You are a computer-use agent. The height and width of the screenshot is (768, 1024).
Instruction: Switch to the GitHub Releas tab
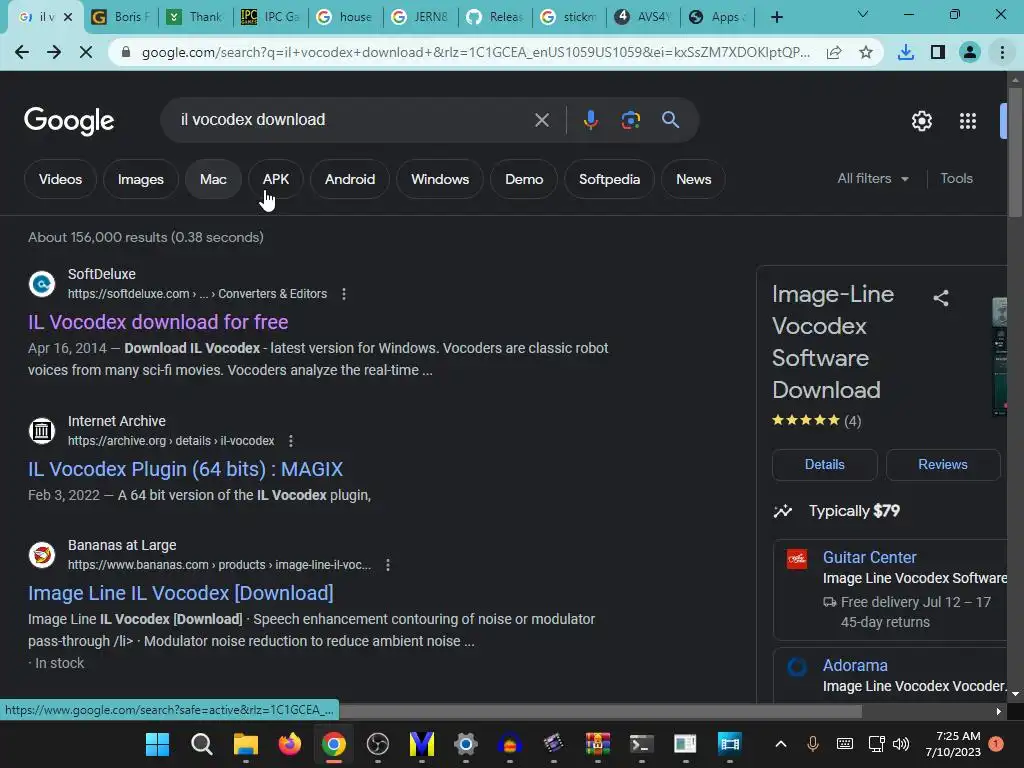pyautogui.click(x=495, y=17)
